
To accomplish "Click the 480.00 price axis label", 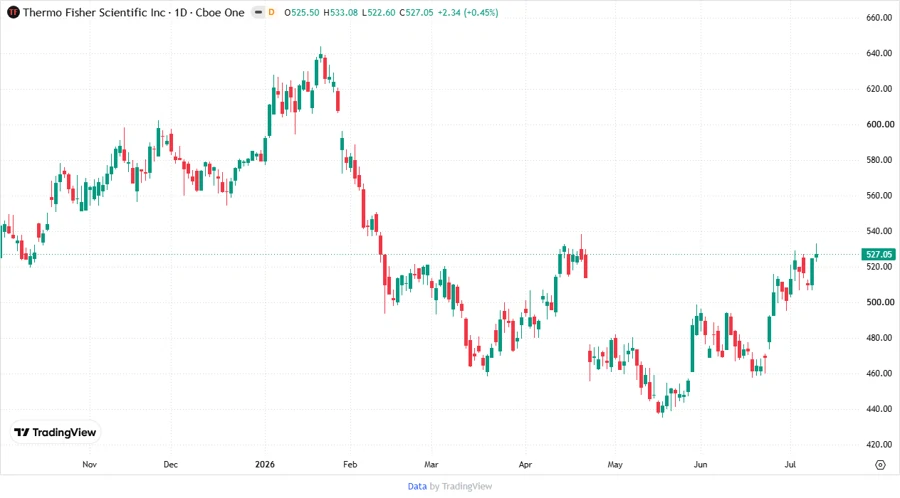I will 879,338.
